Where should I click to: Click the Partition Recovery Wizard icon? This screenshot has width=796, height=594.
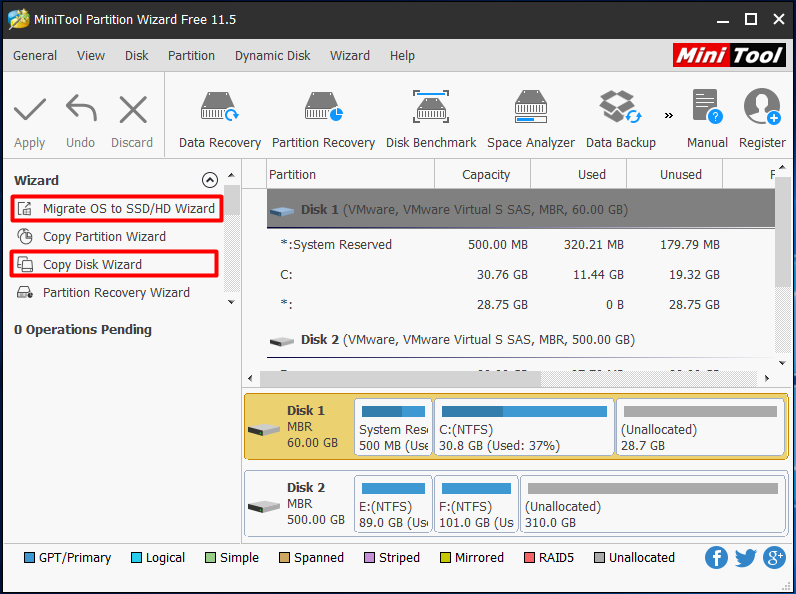pos(25,292)
